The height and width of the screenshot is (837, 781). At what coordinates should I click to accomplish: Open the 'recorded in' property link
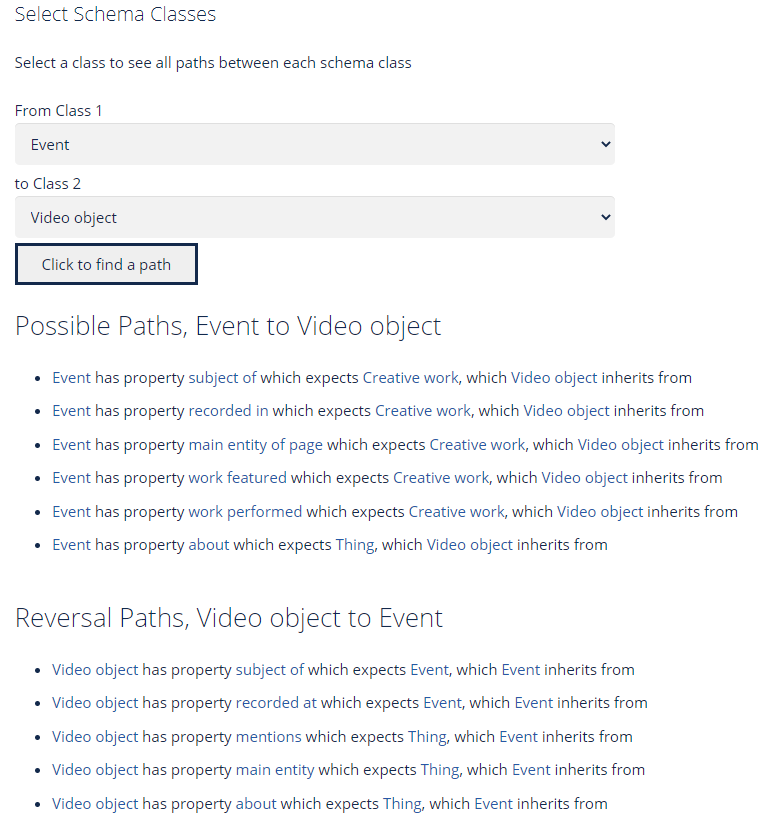pyautogui.click(x=228, y=411)
